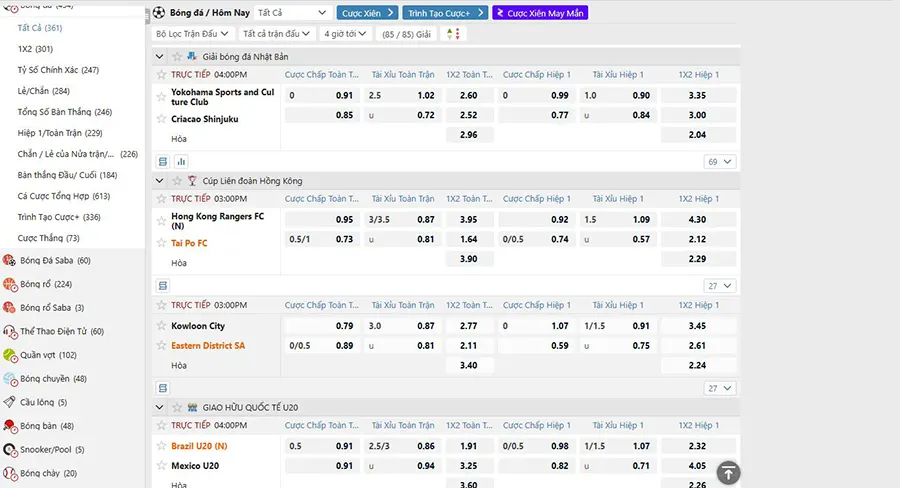Open statistics chart icon under Yokohama match
The image size is (900, 488).
pos(181,162)
